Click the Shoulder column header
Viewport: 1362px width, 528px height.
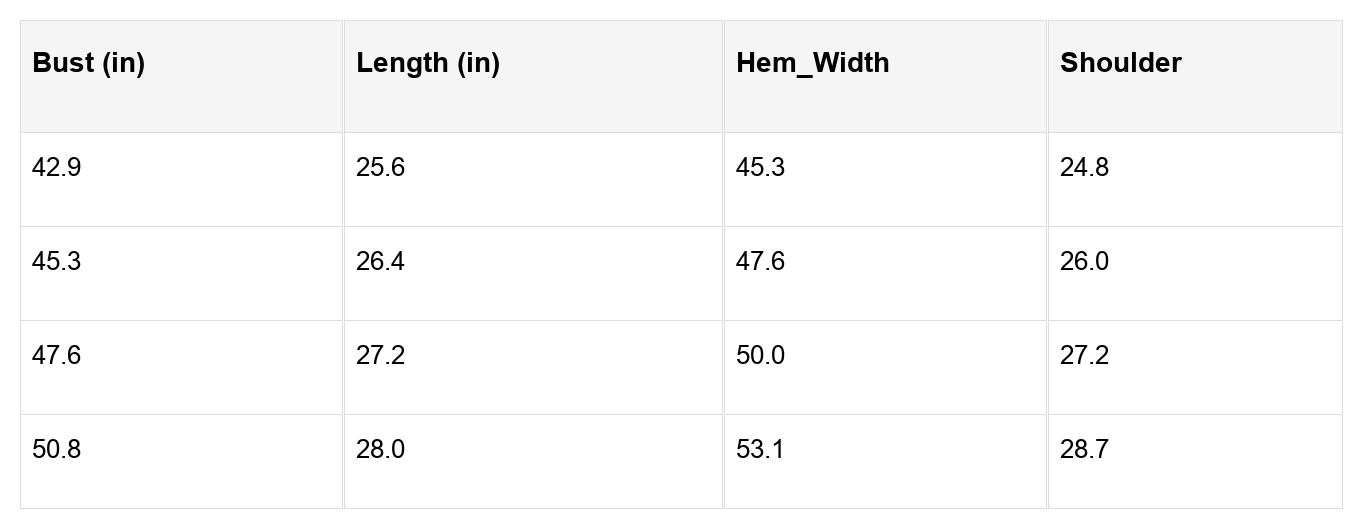(1120, 63)
